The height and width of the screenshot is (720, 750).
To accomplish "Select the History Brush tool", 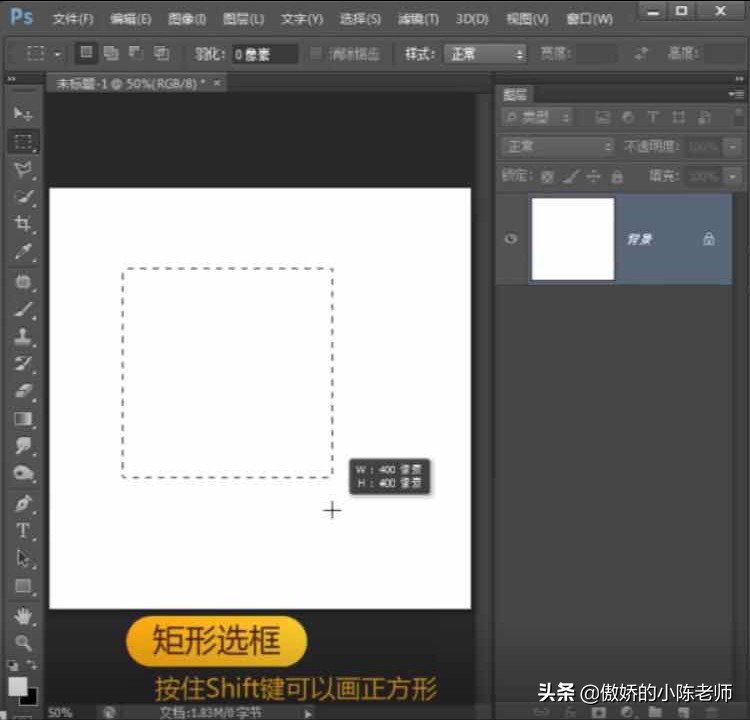I will tap(22, 364).
